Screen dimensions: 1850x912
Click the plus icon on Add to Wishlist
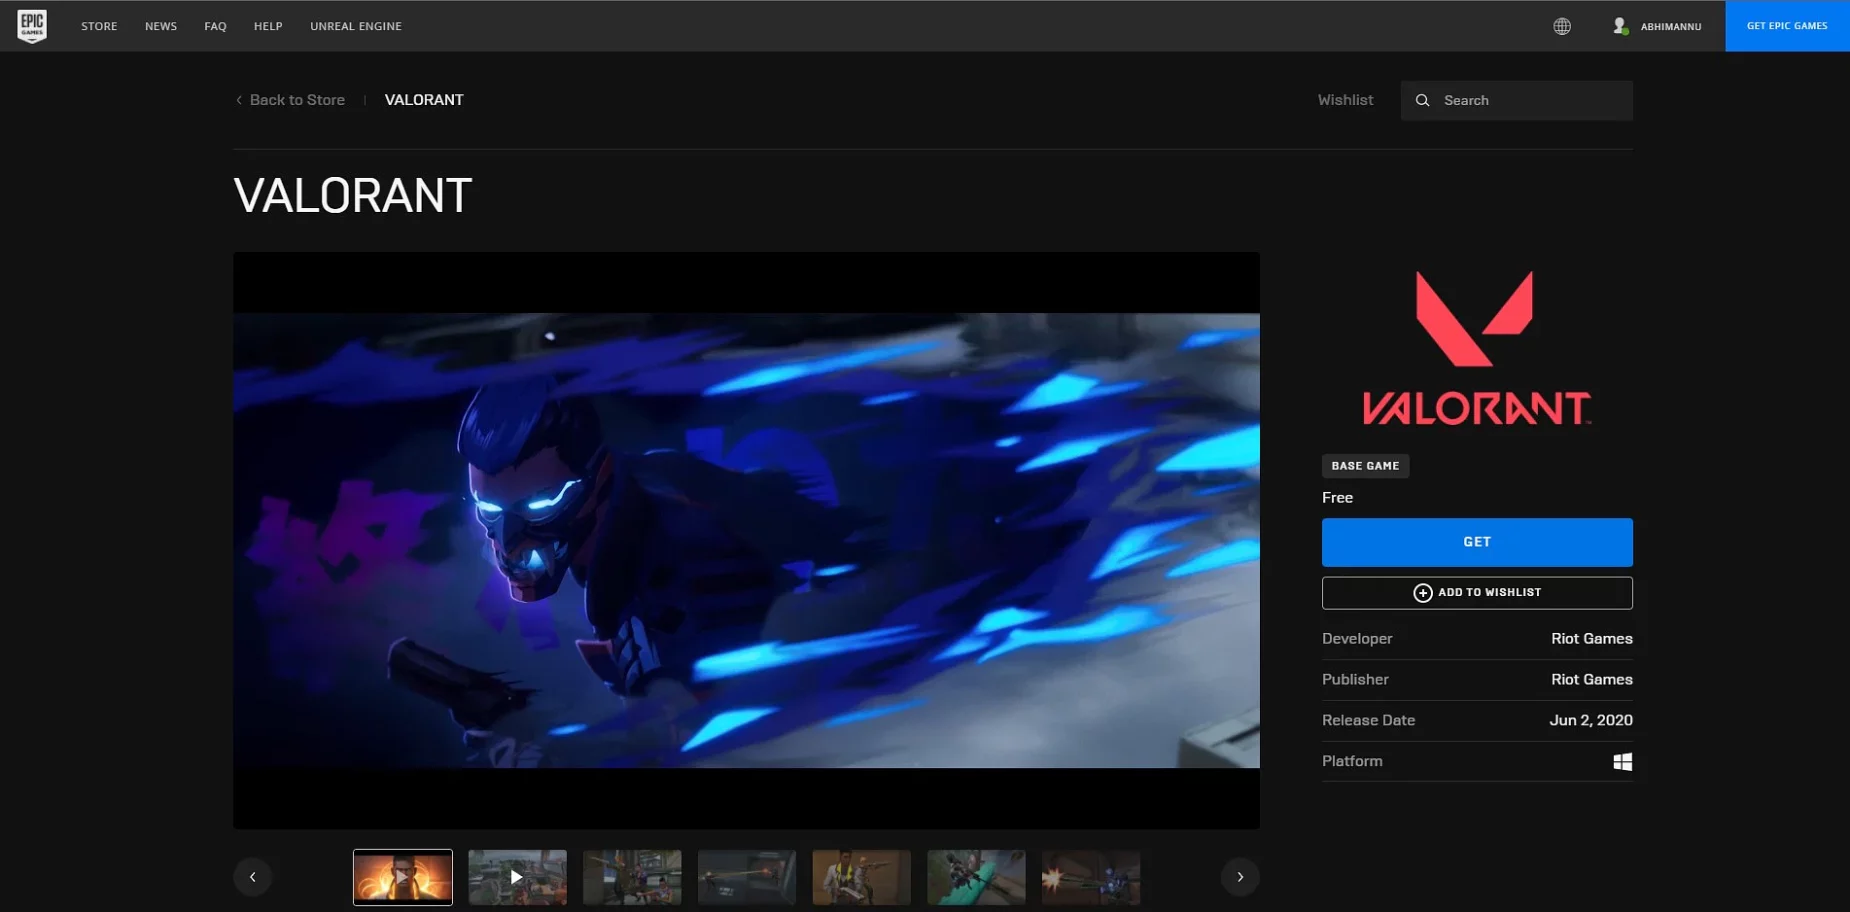1422,593
